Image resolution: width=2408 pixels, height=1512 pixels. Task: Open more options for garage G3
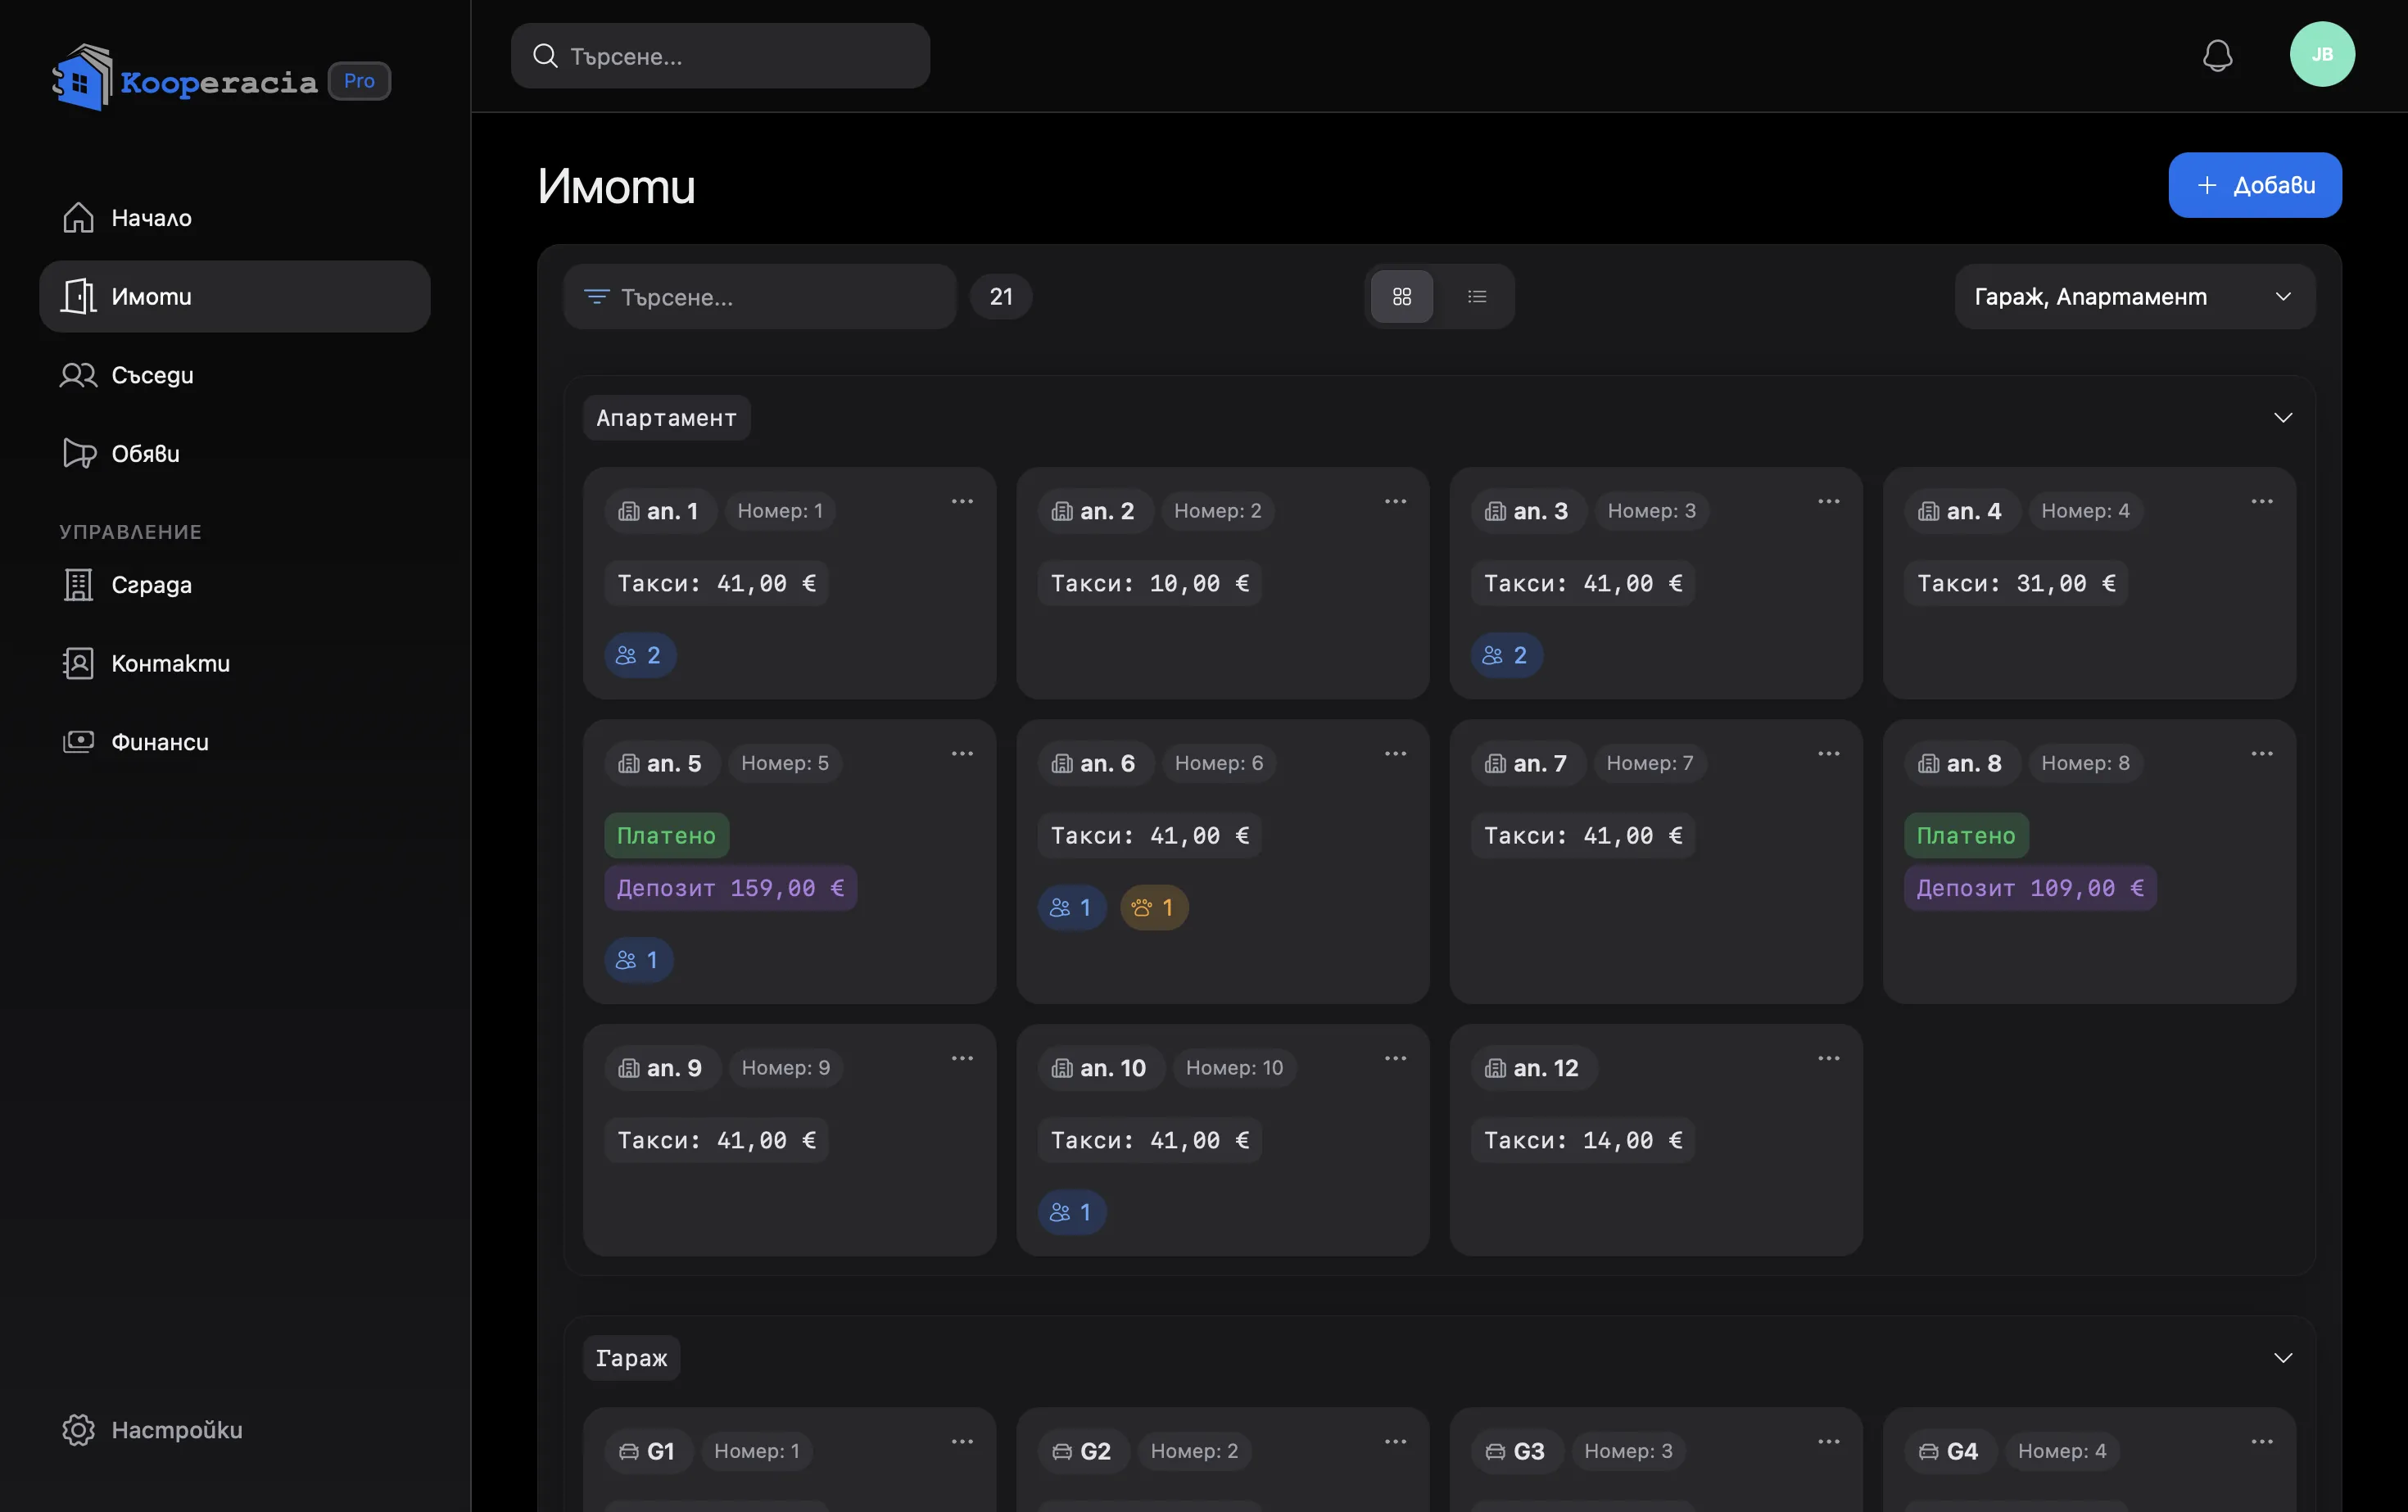1829,1441
